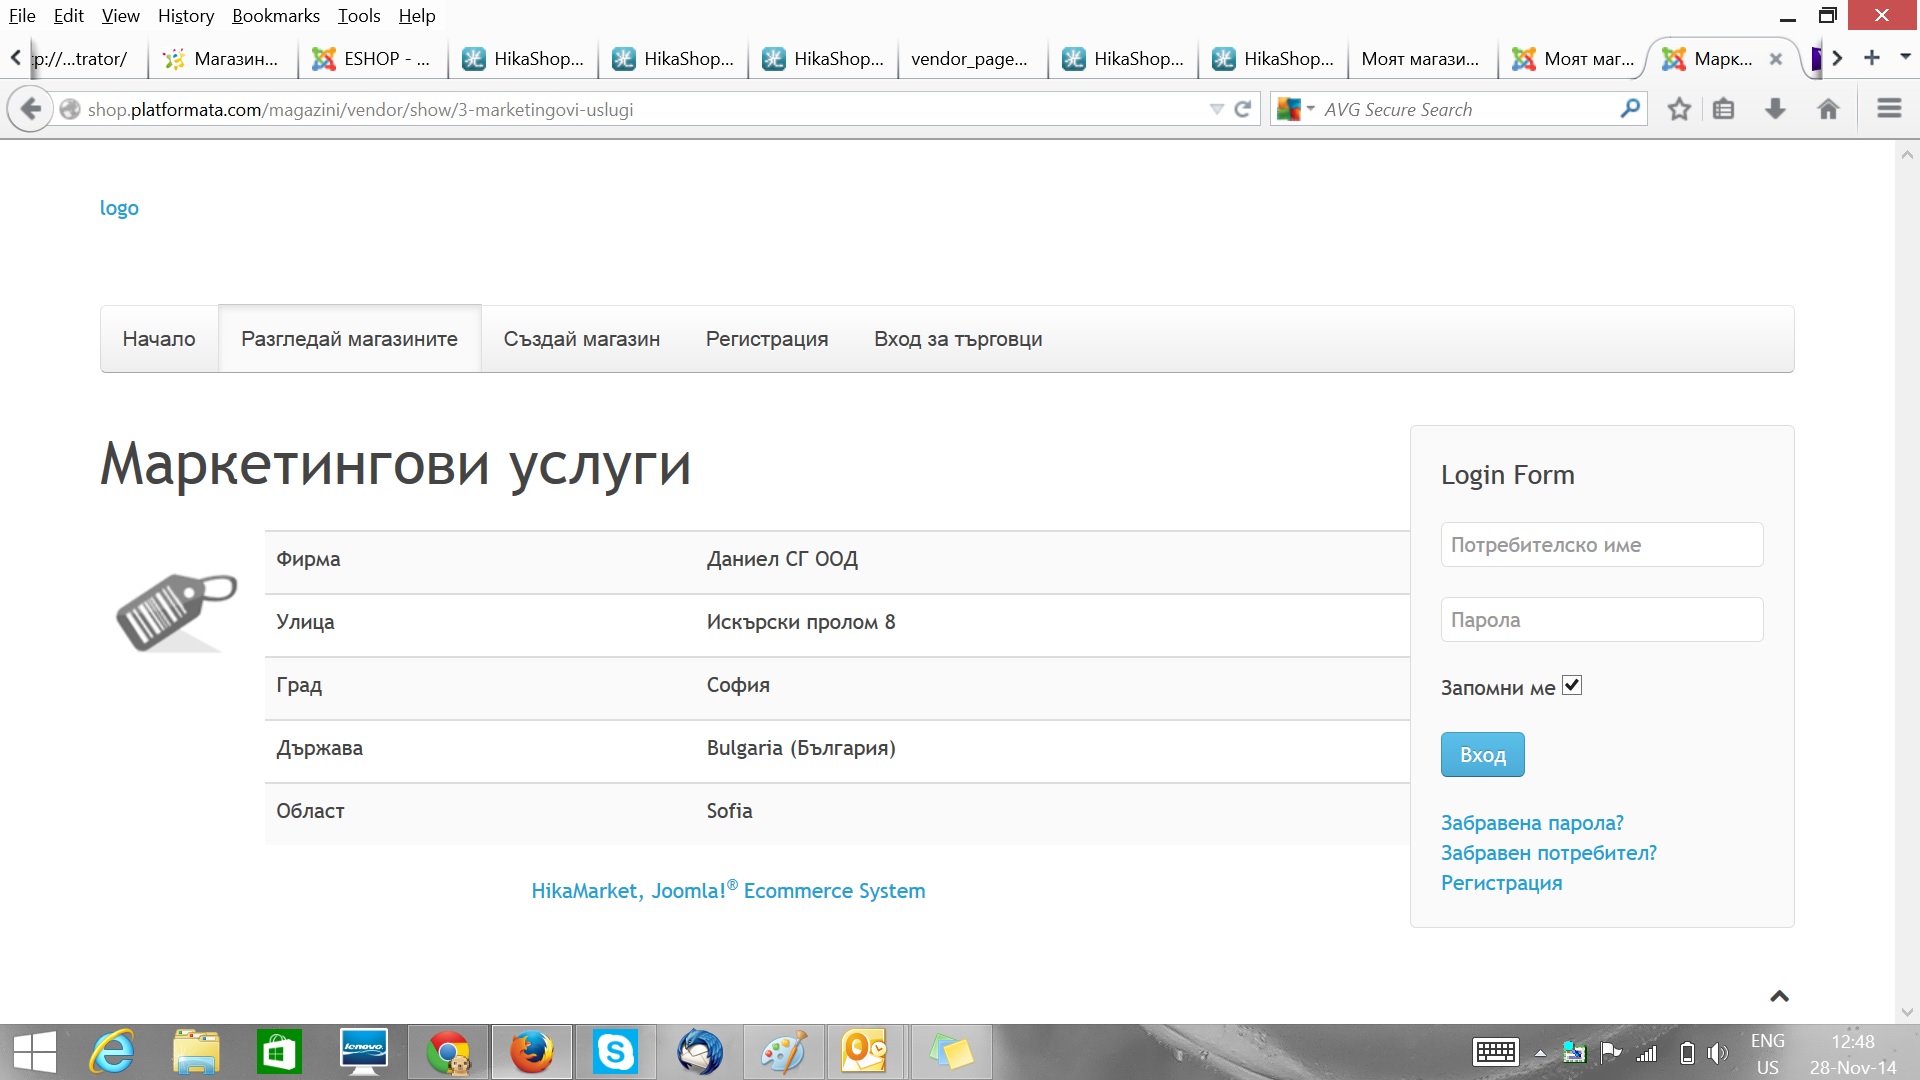Open the Firefox hamburger menu
This screenshot has height=1080, width=1920.
(x=1889, y=108)
